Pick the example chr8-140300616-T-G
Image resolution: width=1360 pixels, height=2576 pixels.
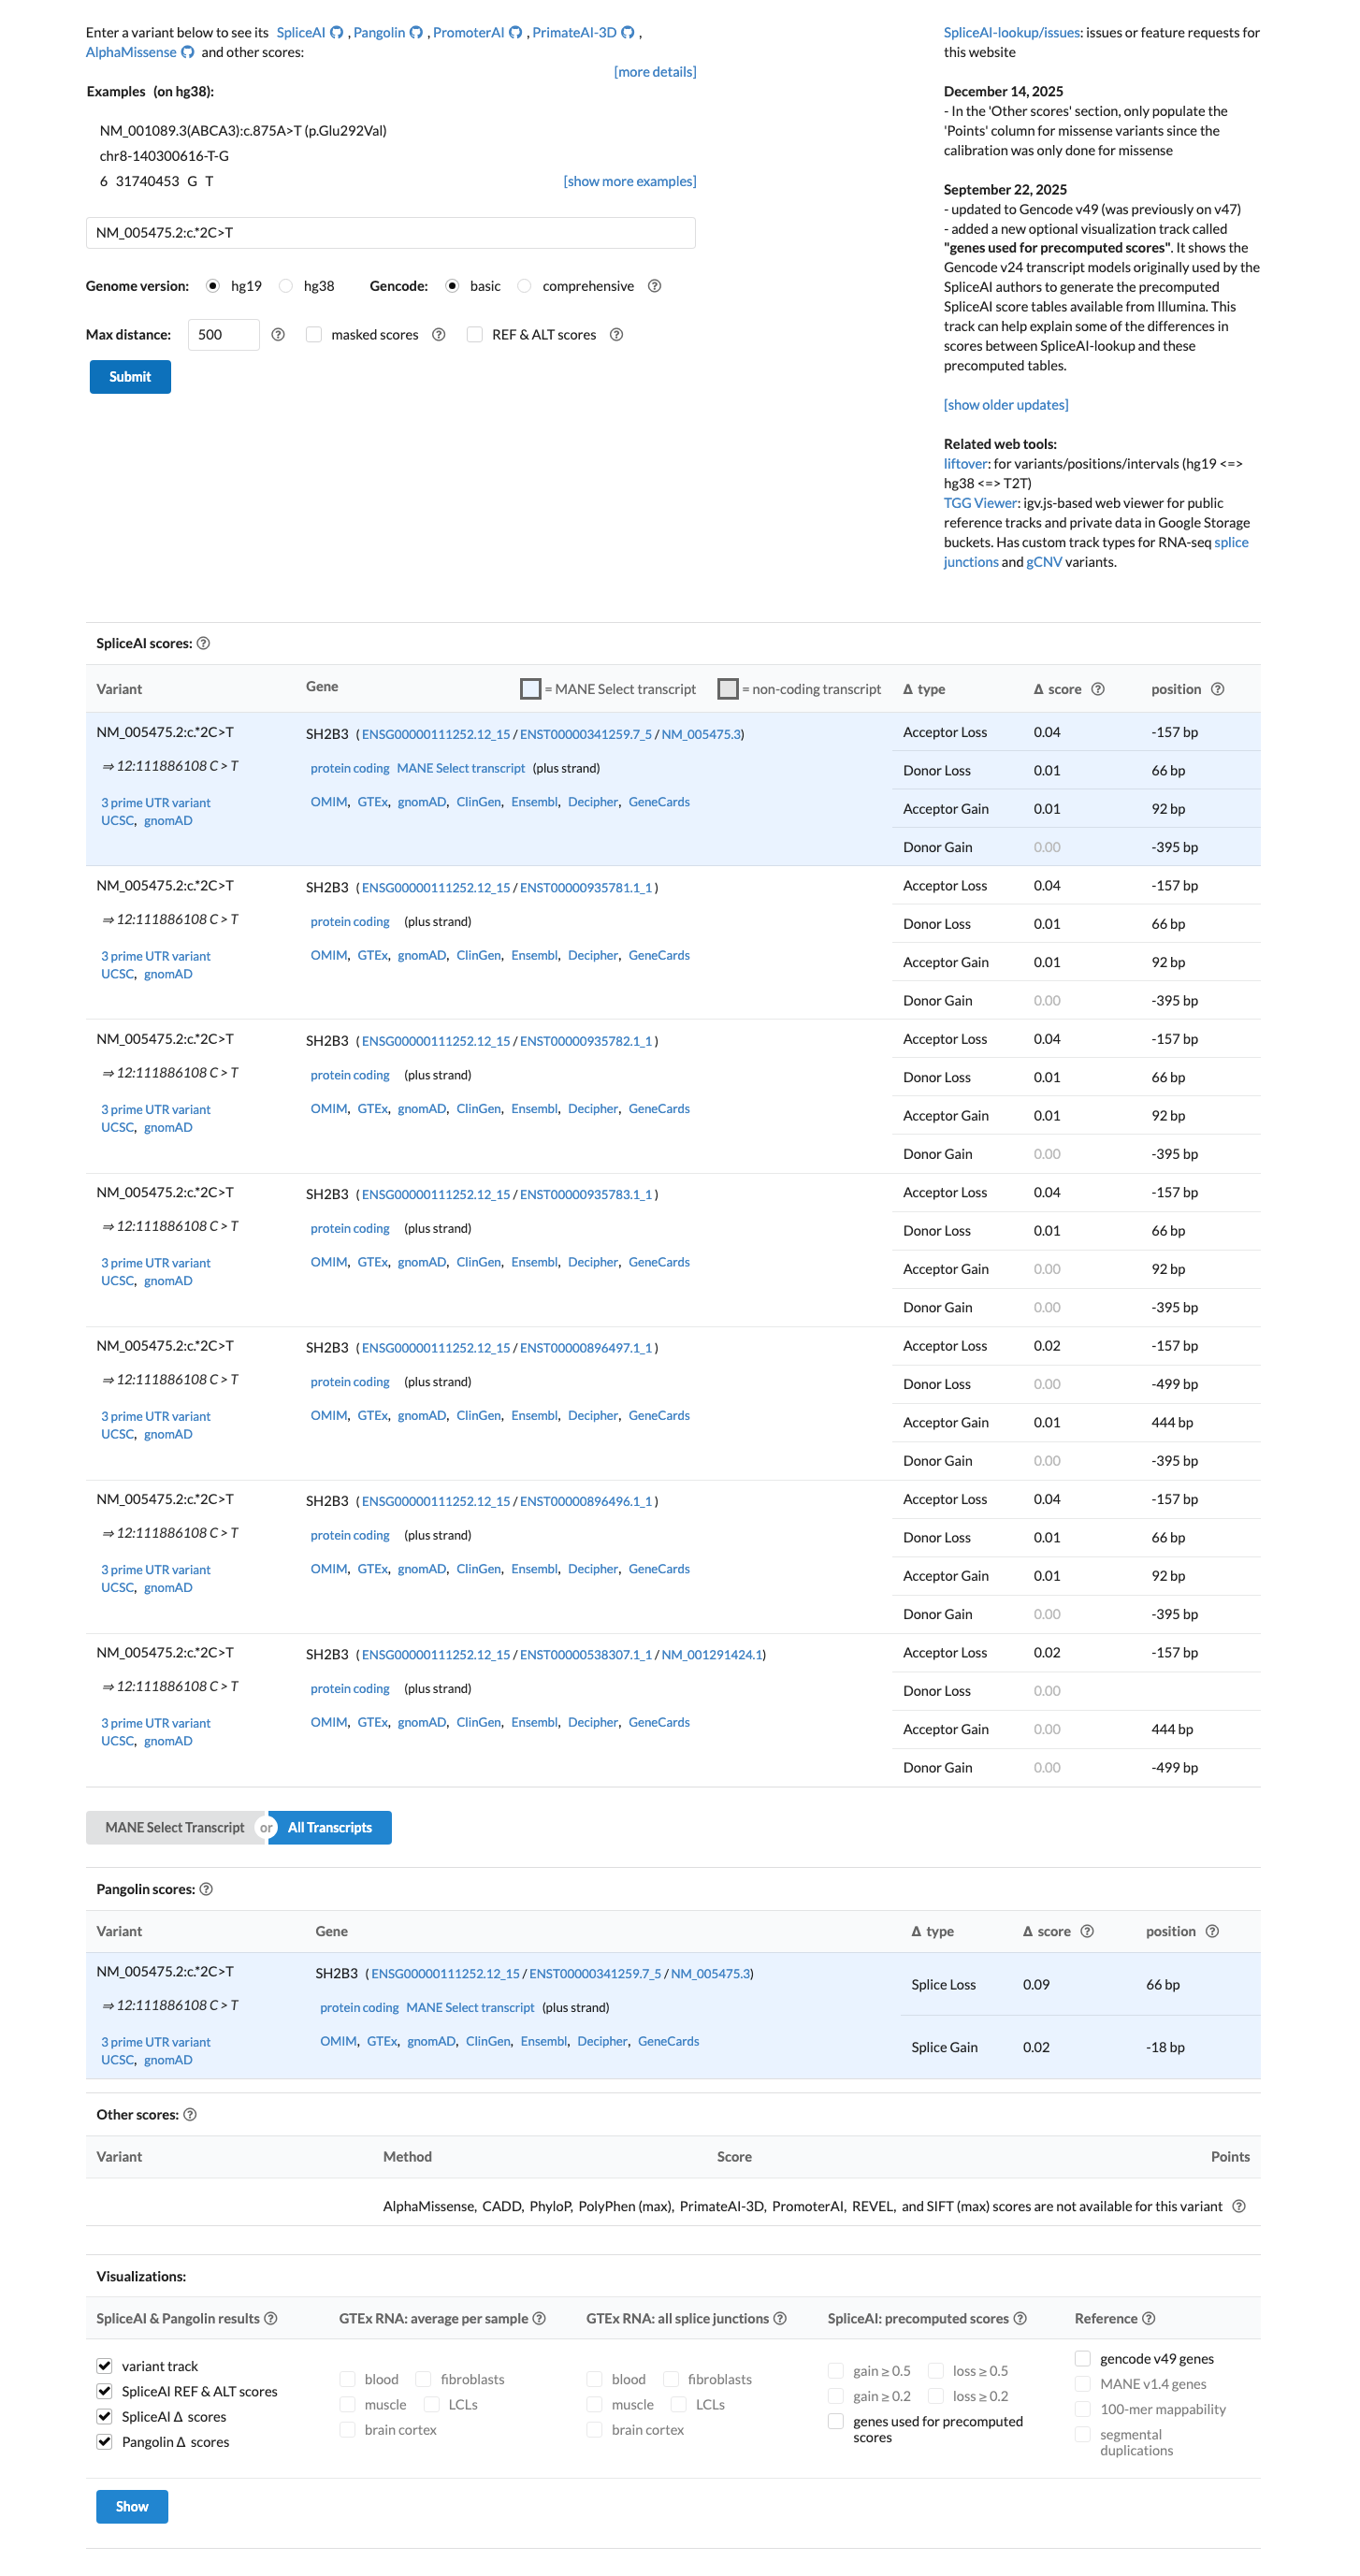164,156
